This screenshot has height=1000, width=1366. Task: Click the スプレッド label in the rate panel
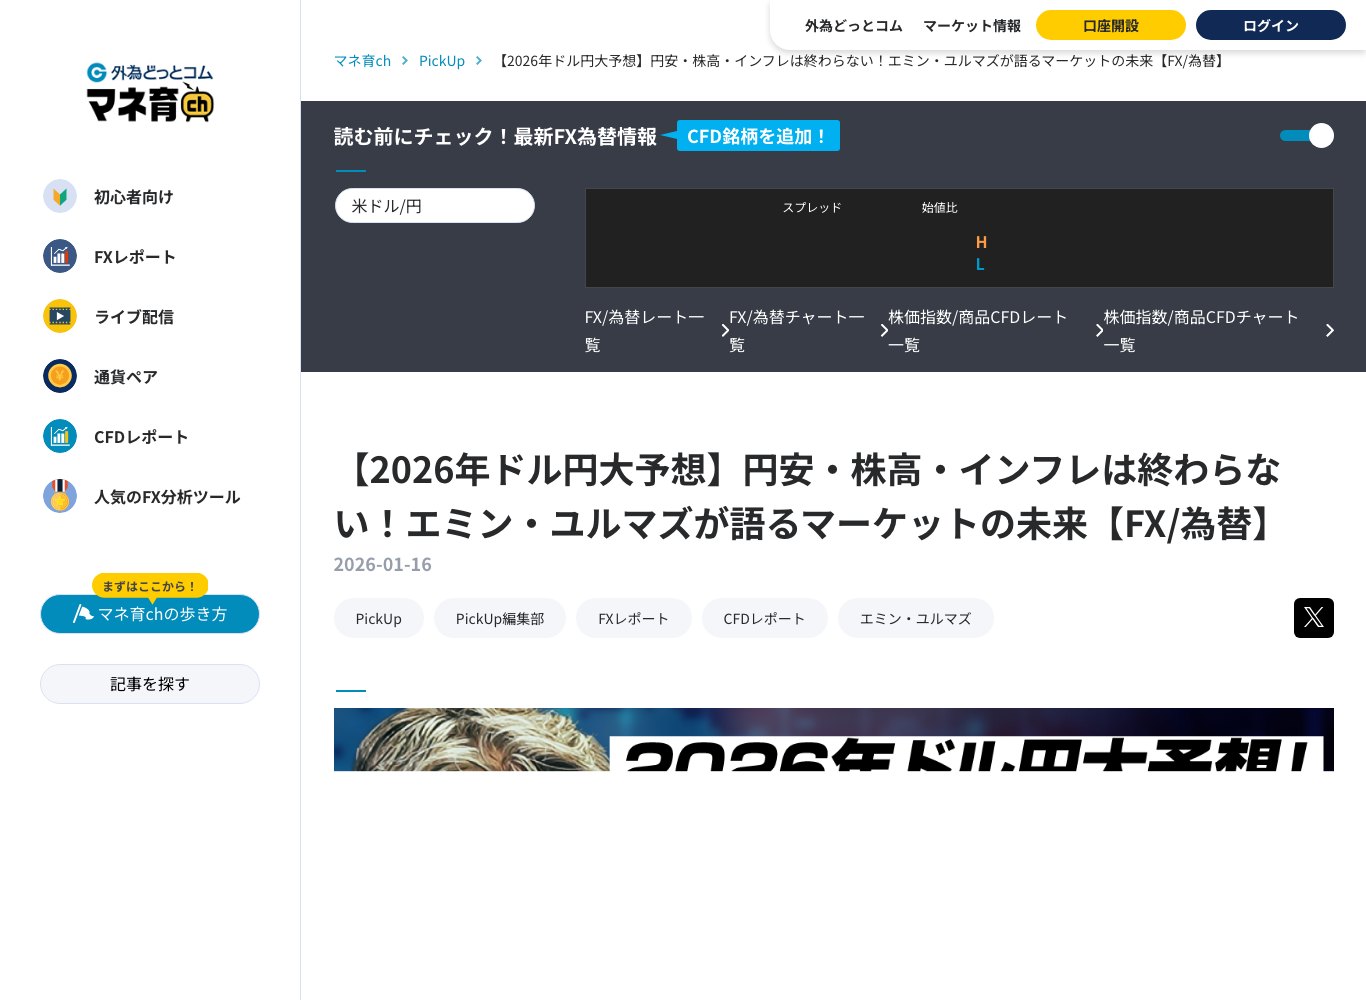pyautogui.click(x=812, y=207)
